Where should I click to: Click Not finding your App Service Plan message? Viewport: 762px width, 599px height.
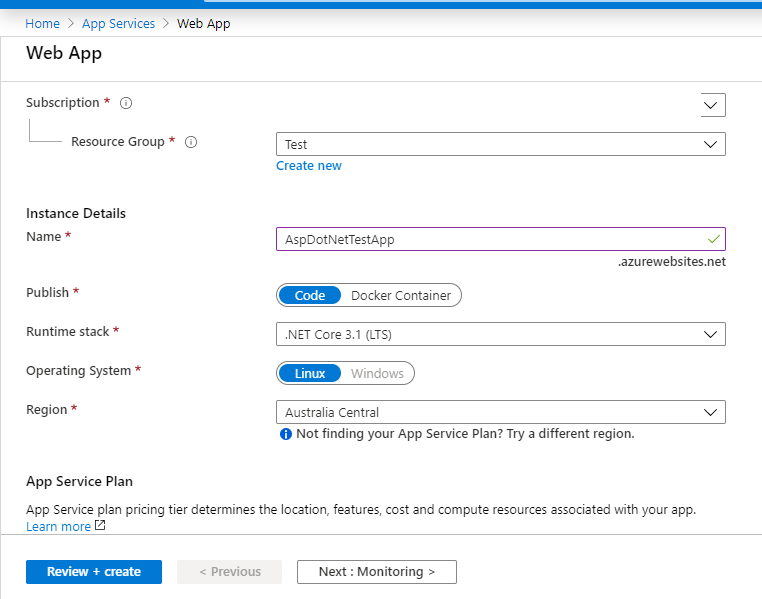coord(465,434)
